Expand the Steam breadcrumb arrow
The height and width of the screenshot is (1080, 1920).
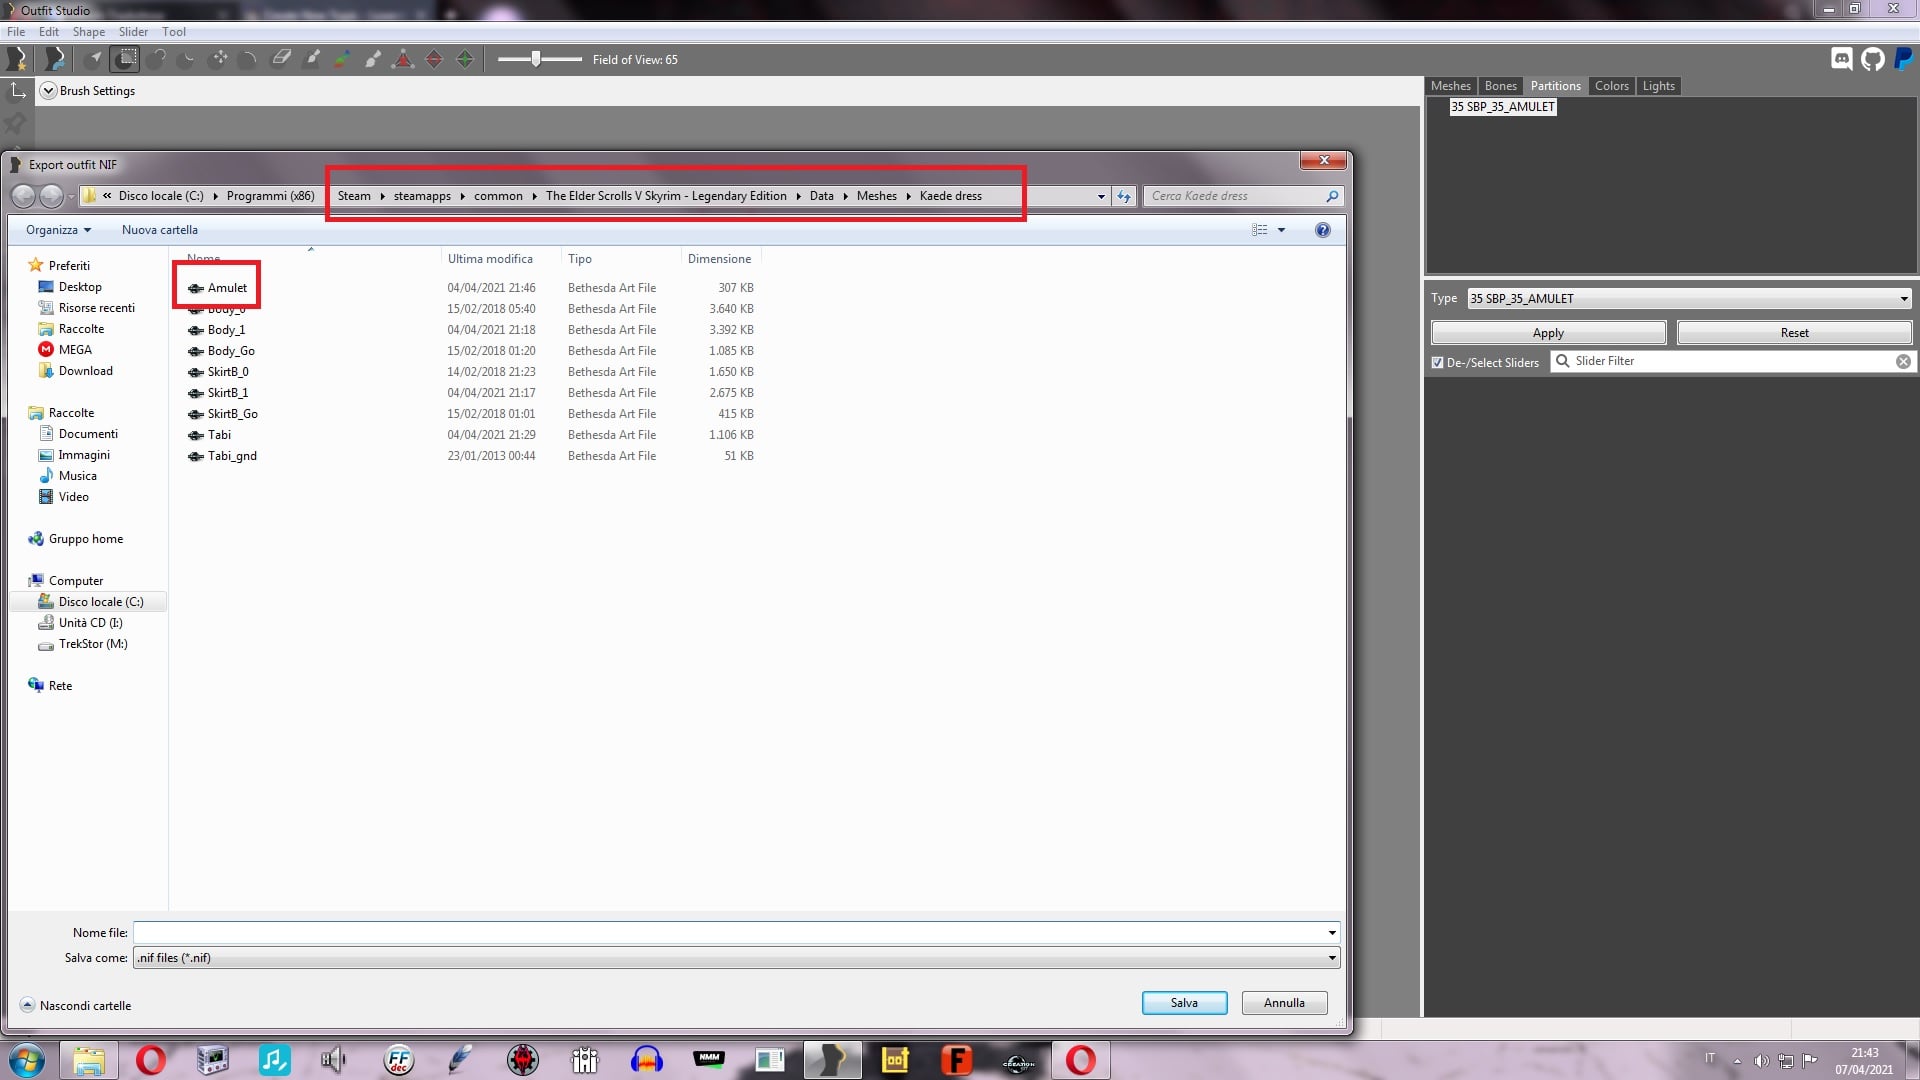(x=382, y=196)
